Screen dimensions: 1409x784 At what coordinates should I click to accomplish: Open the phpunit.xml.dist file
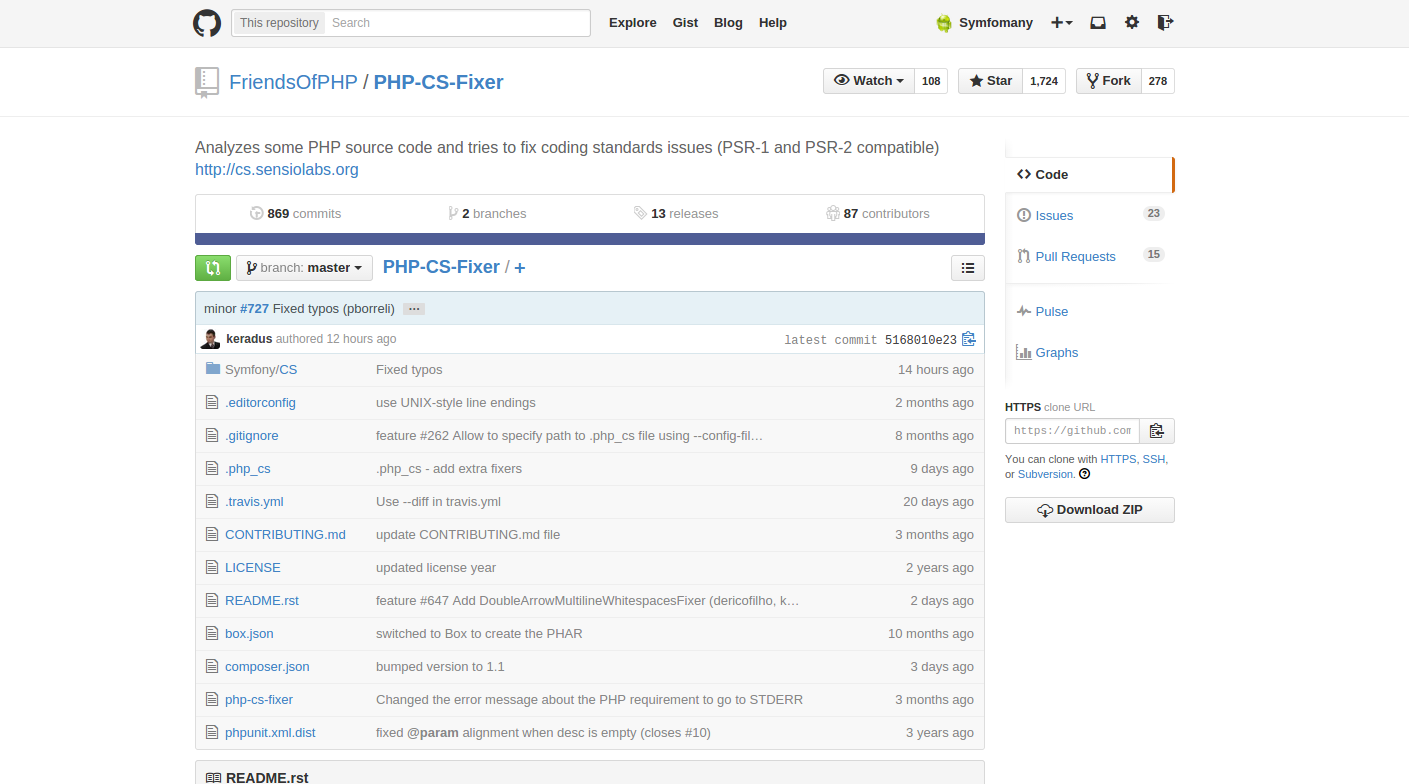270,732
